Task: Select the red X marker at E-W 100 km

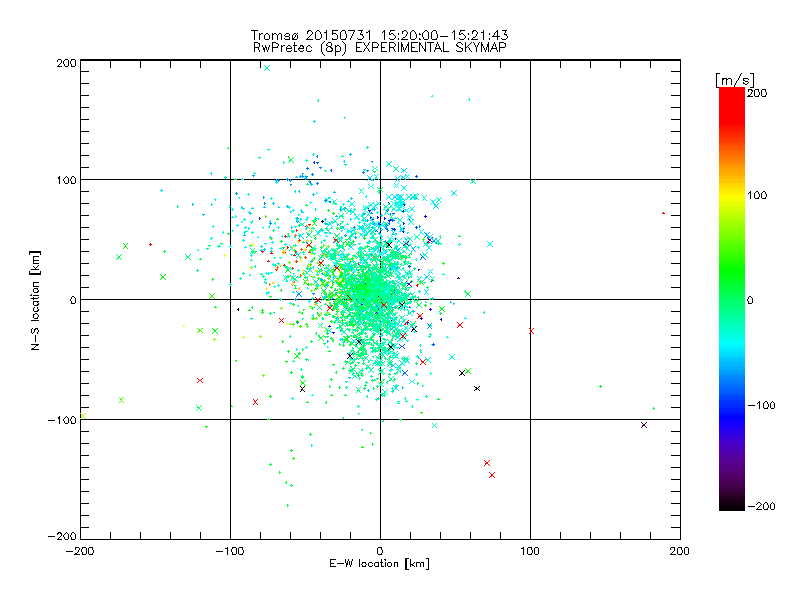Action: point(531,331)
